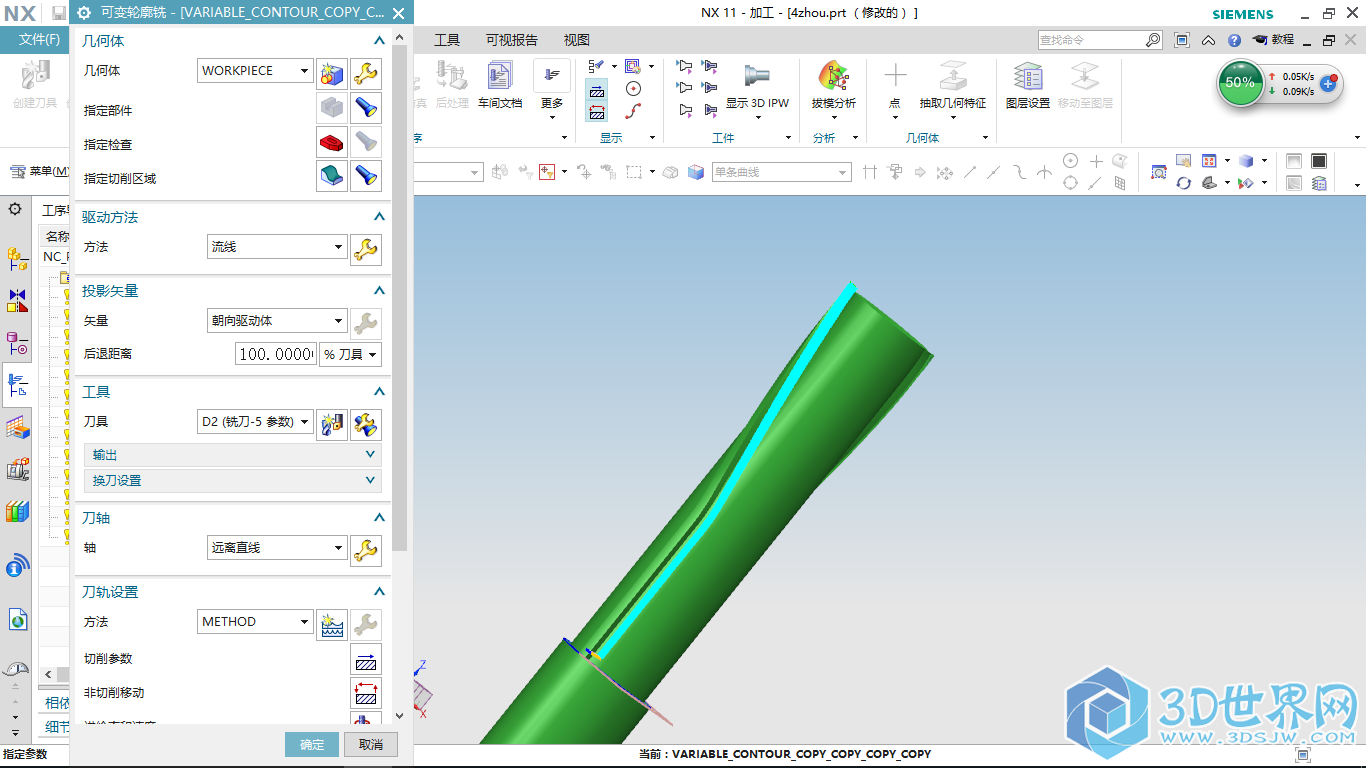Open machine tool navigator sidebar icon
The image size is (1366, 768).
(x=18, y=469)
